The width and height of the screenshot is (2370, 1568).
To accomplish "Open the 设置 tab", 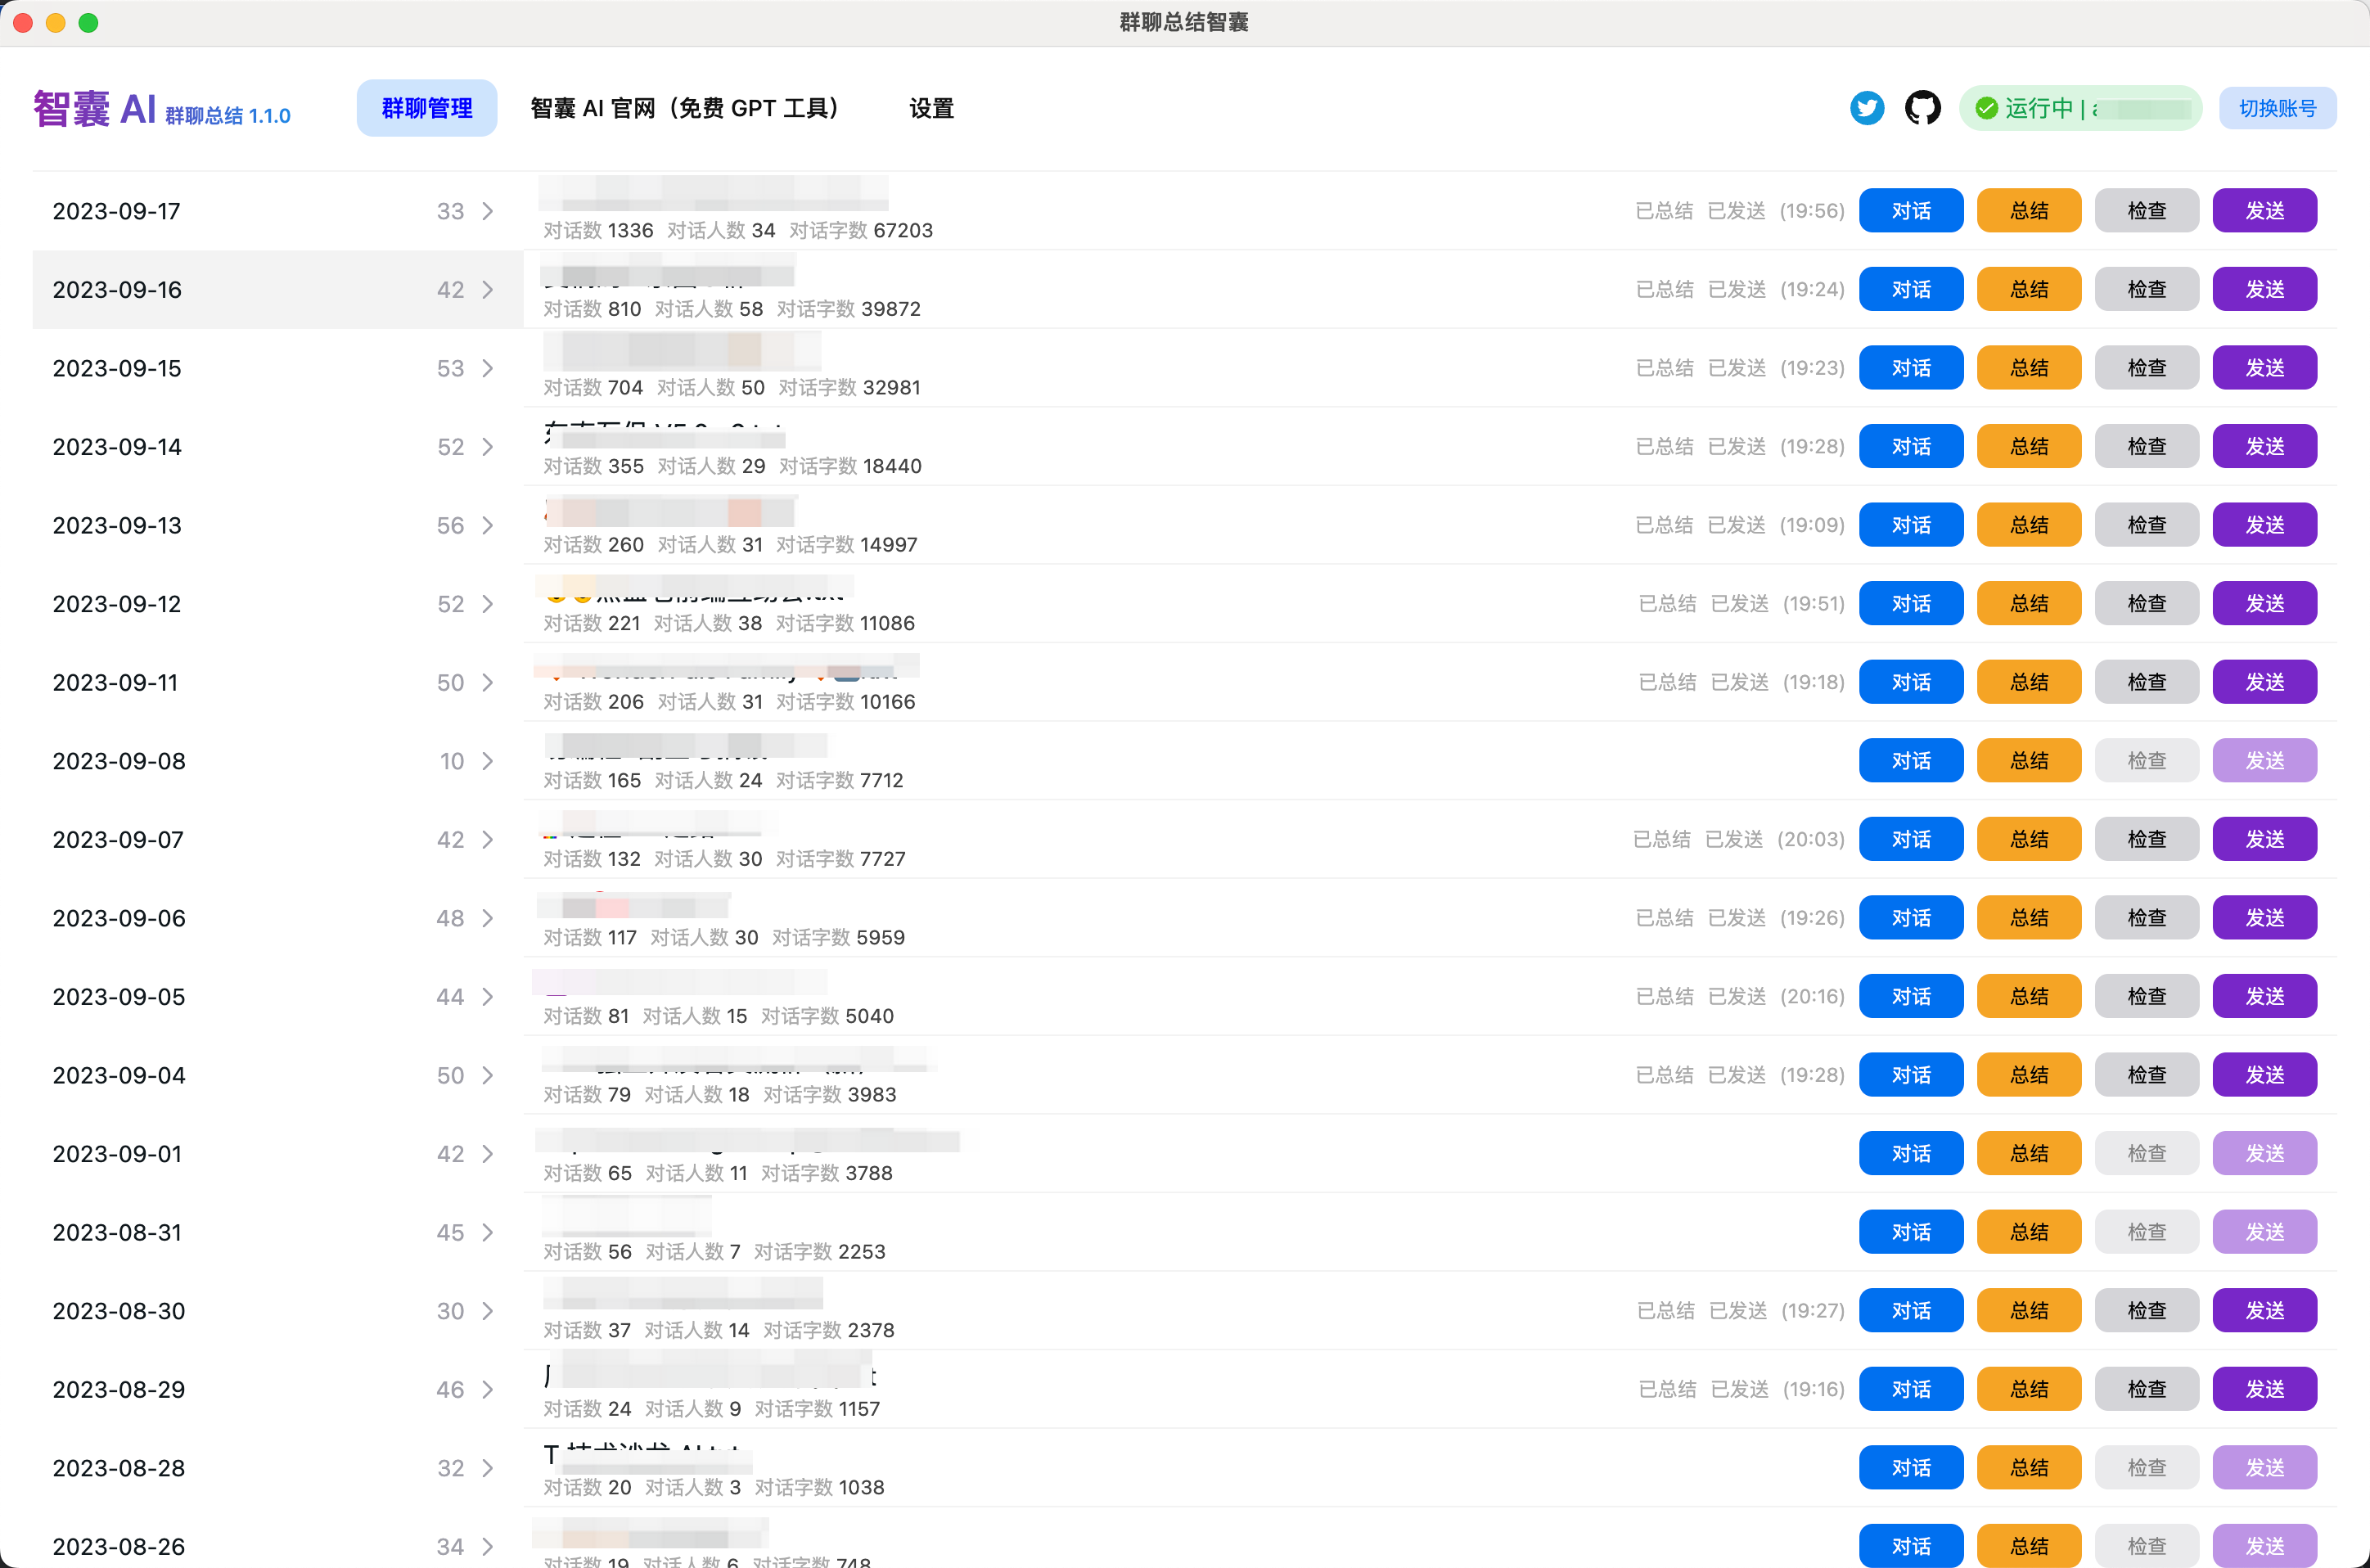I will tap(931, 108).
